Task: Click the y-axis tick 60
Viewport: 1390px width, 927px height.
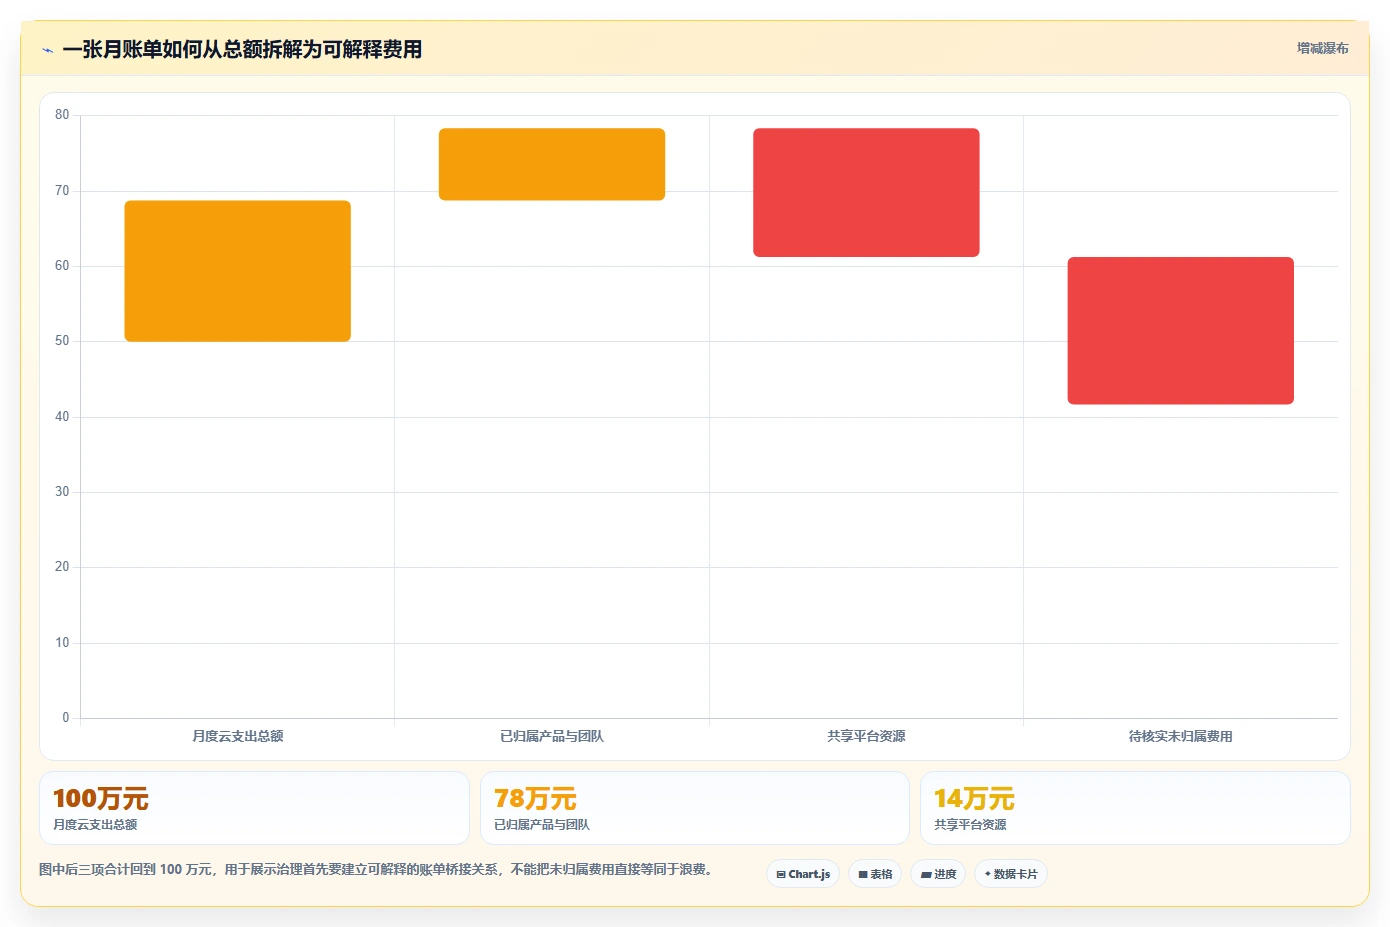Action: [62, 266]
